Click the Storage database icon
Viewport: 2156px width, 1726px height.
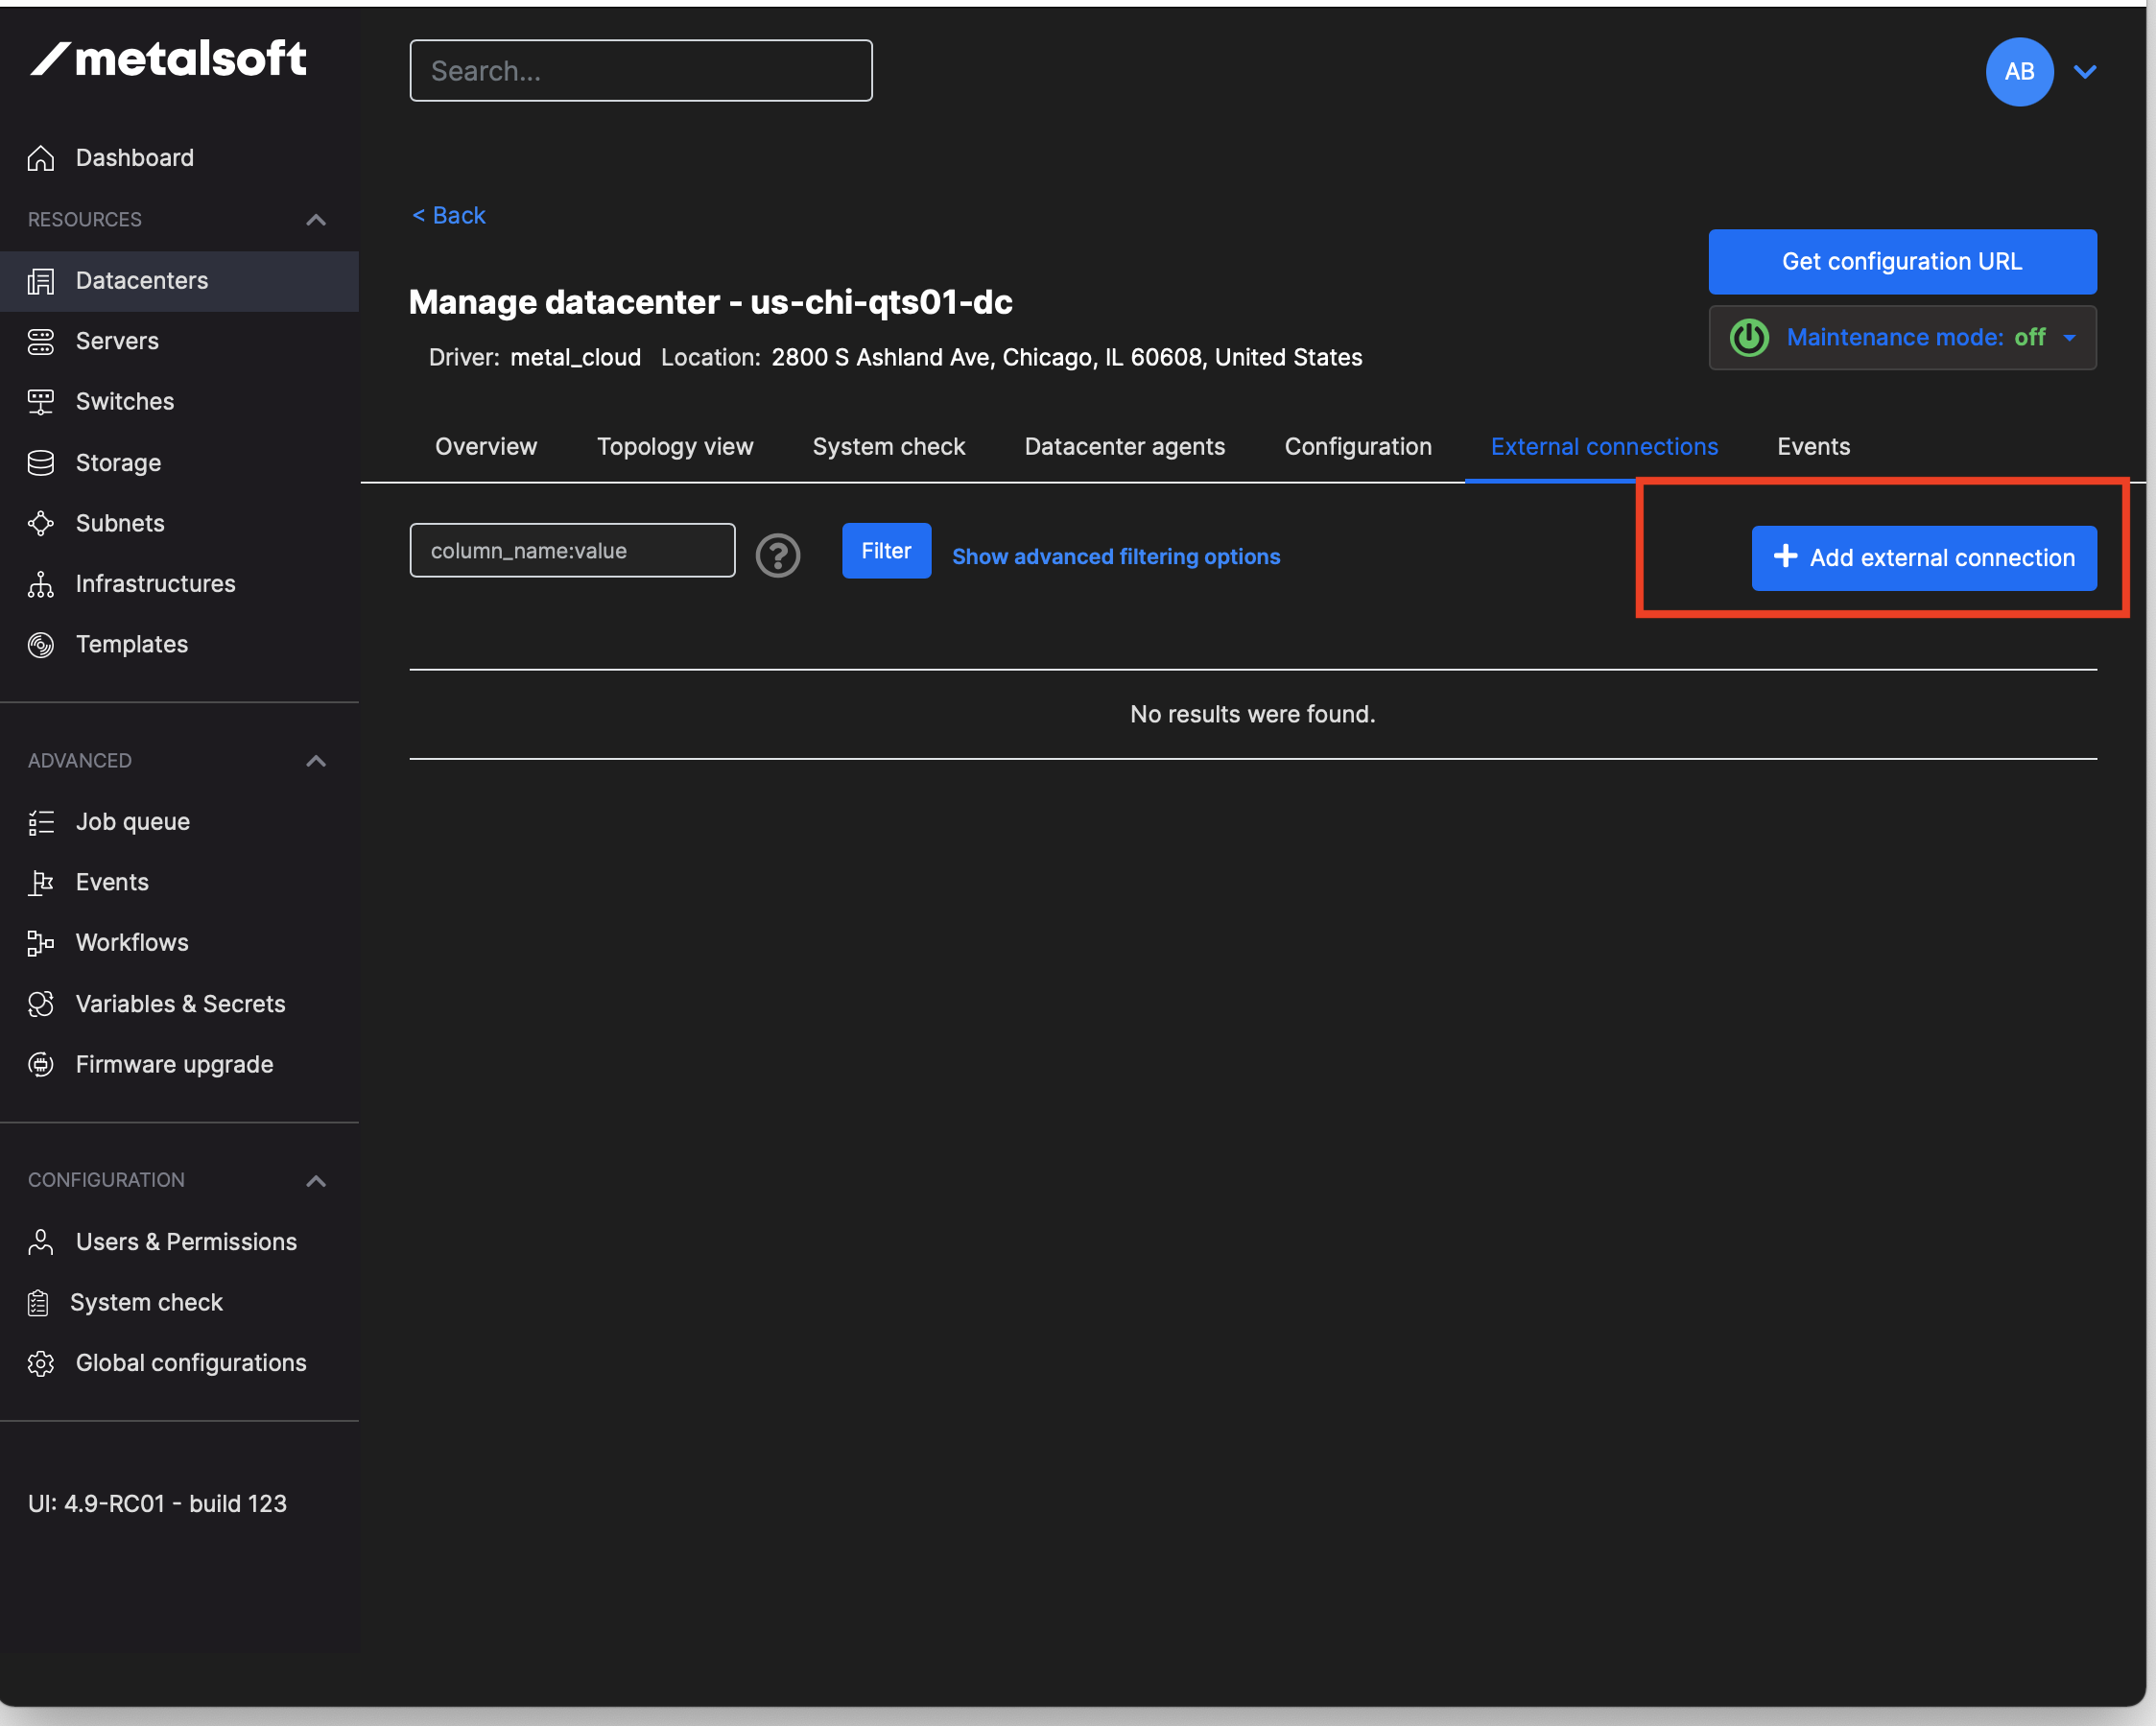pyautogui.click(x=40, y=463)
